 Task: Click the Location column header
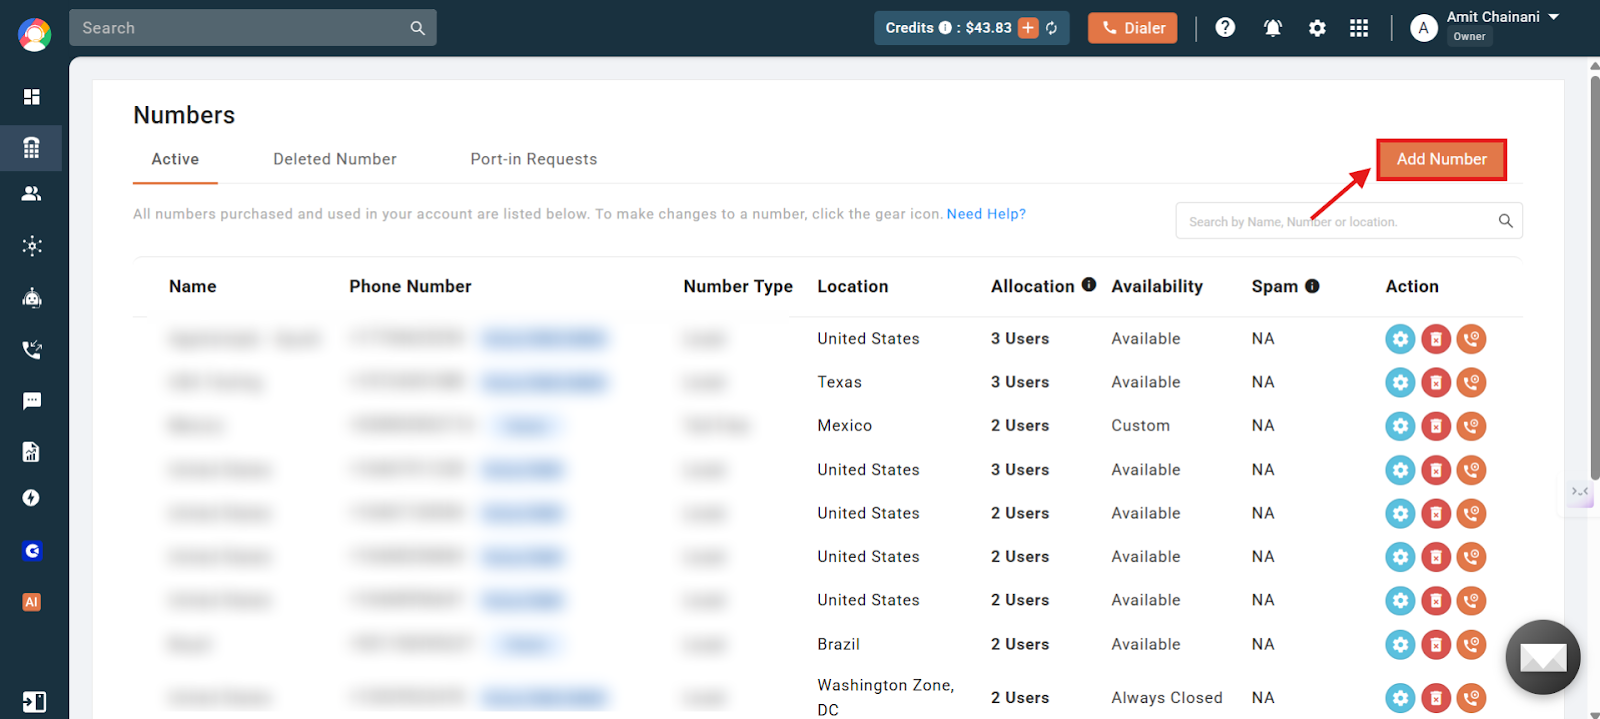click(x=853, y=286)
